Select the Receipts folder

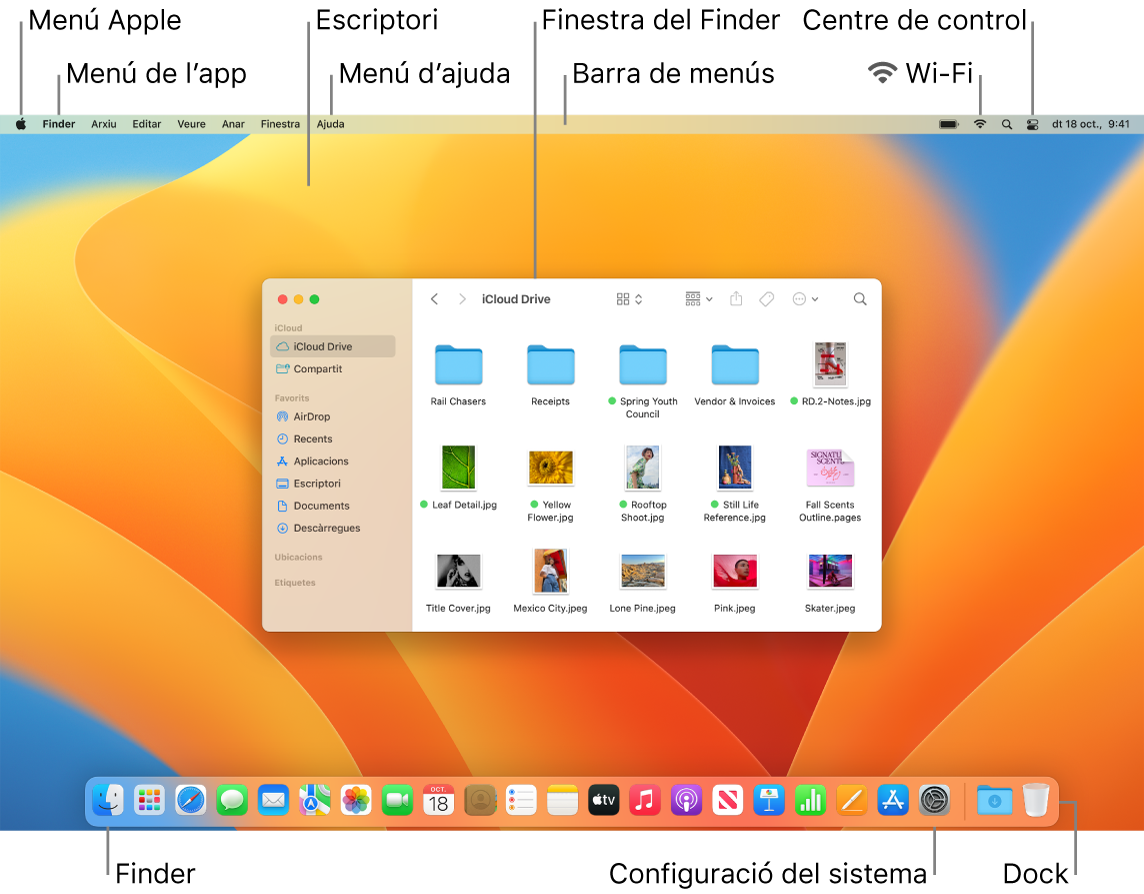[550, 374]
